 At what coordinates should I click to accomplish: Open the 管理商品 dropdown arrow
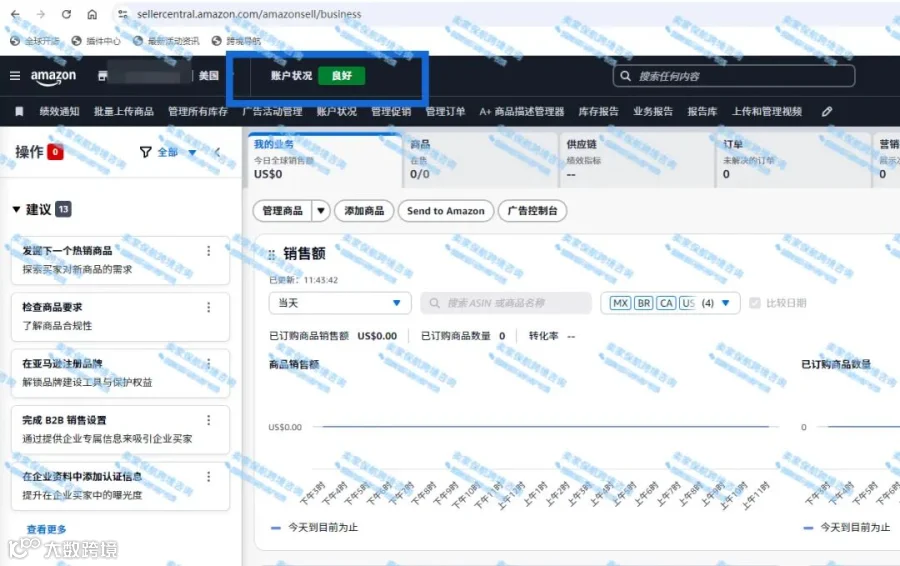click(x=321, y=211)
